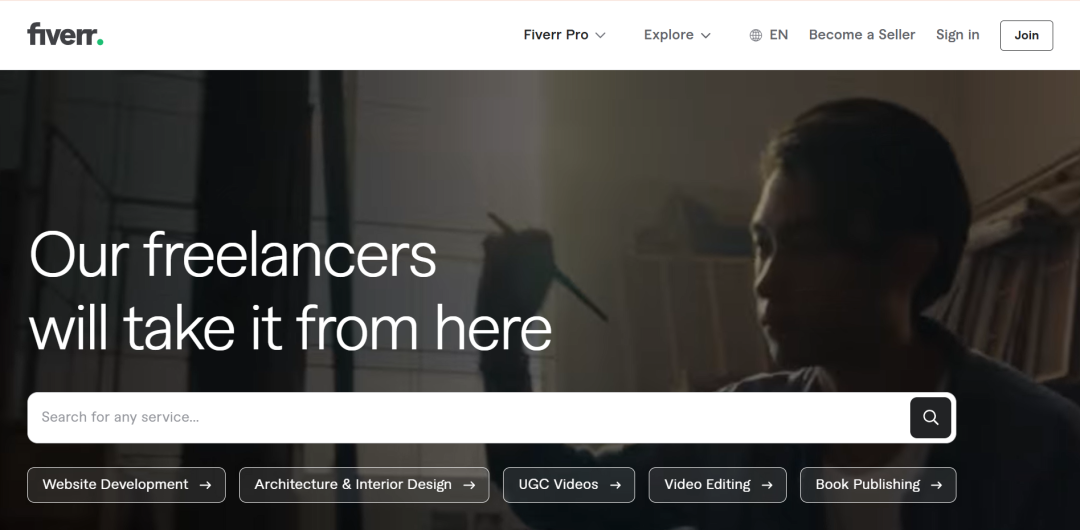
Task: Open the Explore menu
Action: pos(677,34)
